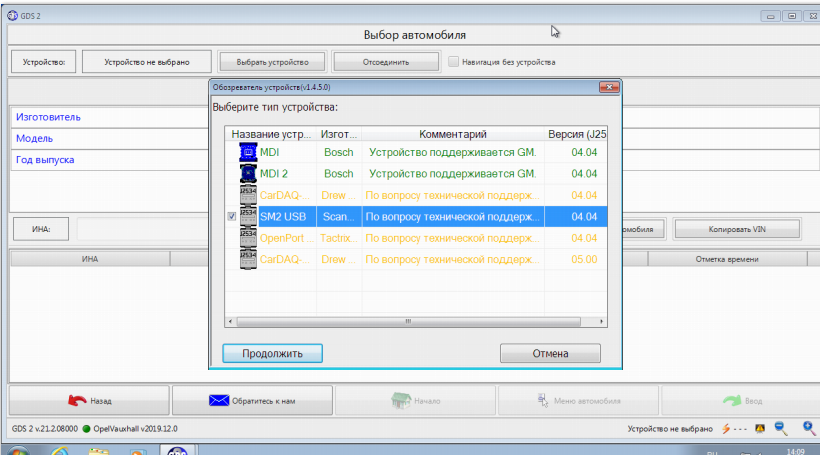Click the Изготовитель row

(x=109, y=117)
